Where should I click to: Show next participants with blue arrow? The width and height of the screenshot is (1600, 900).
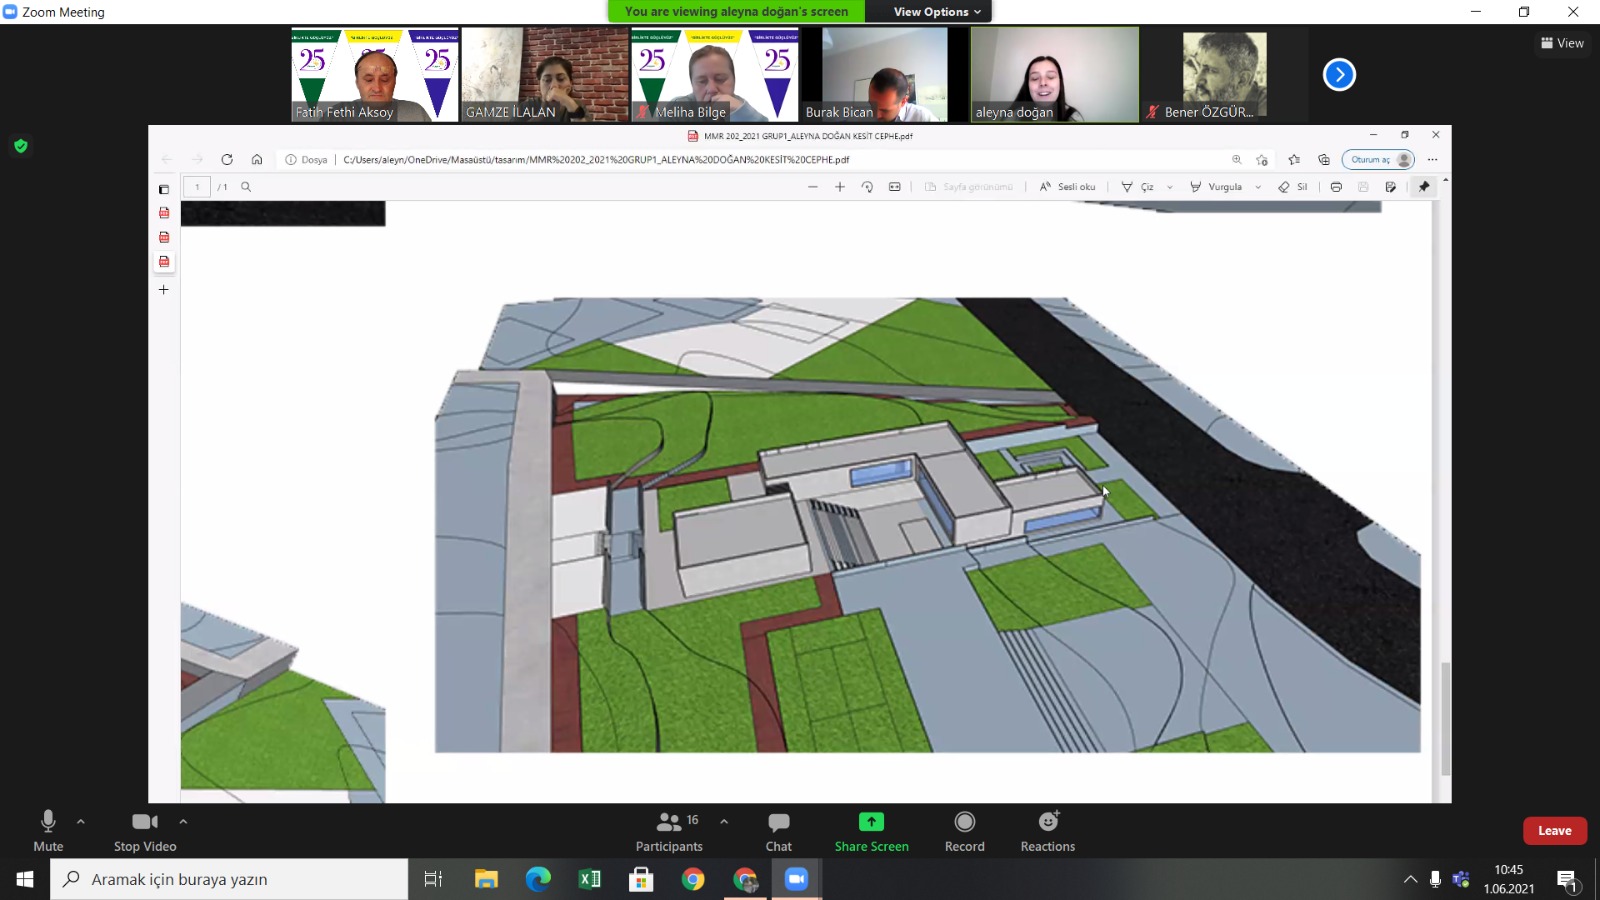pos(1339,75)
